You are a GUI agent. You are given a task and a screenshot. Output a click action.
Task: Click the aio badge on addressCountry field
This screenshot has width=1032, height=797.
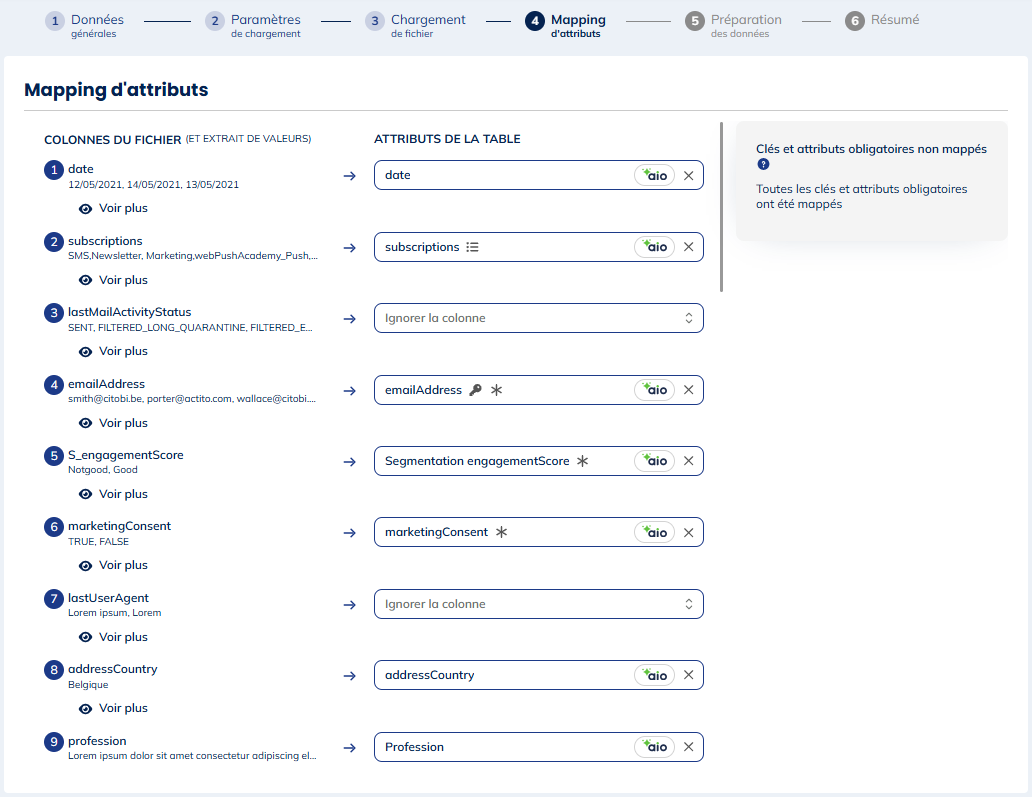point(655,676)
